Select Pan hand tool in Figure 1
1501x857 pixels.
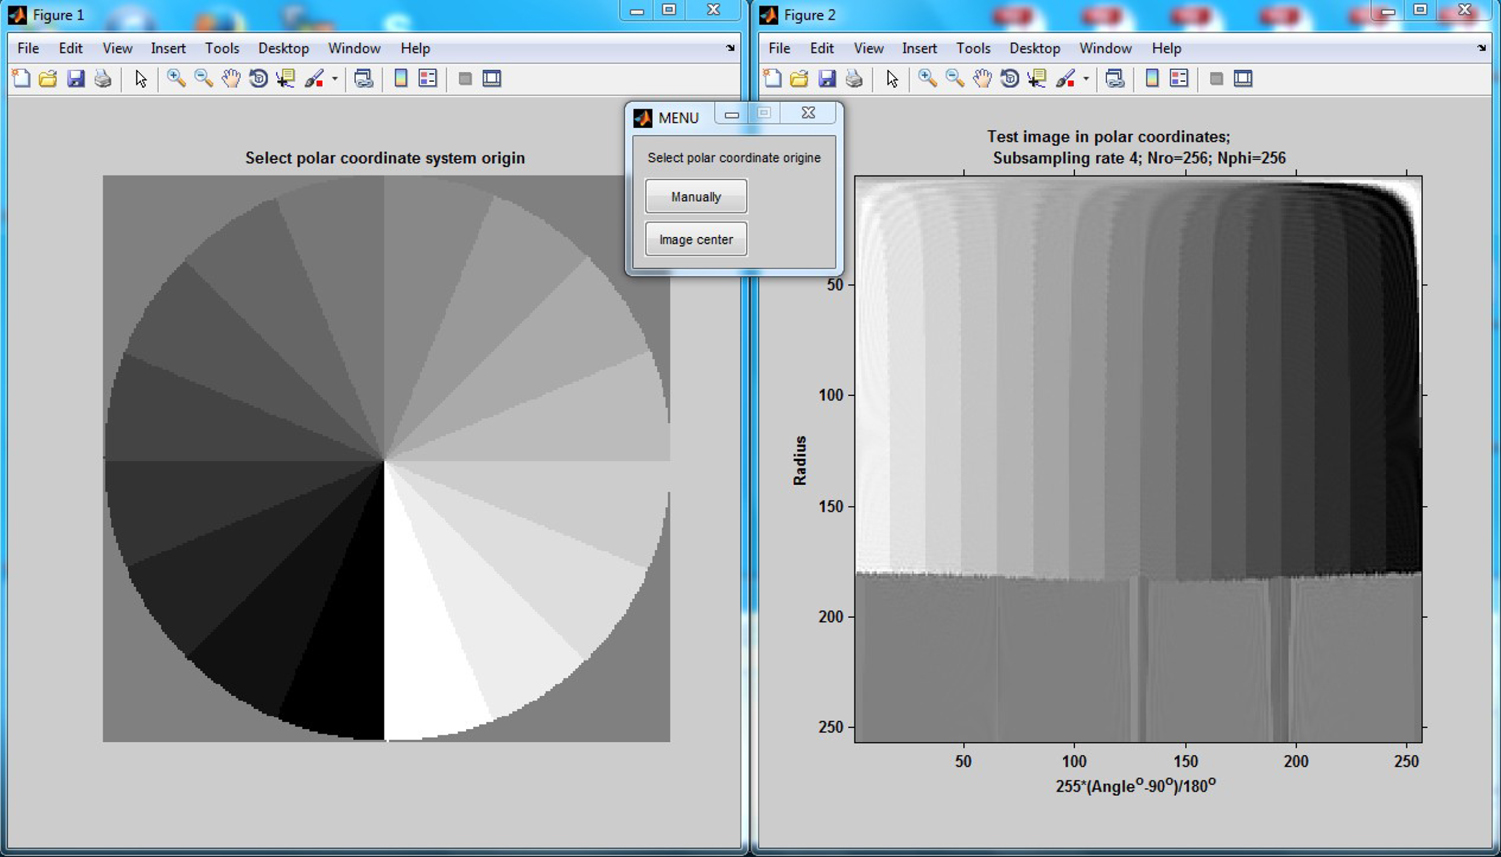click(x=231, y=79)
